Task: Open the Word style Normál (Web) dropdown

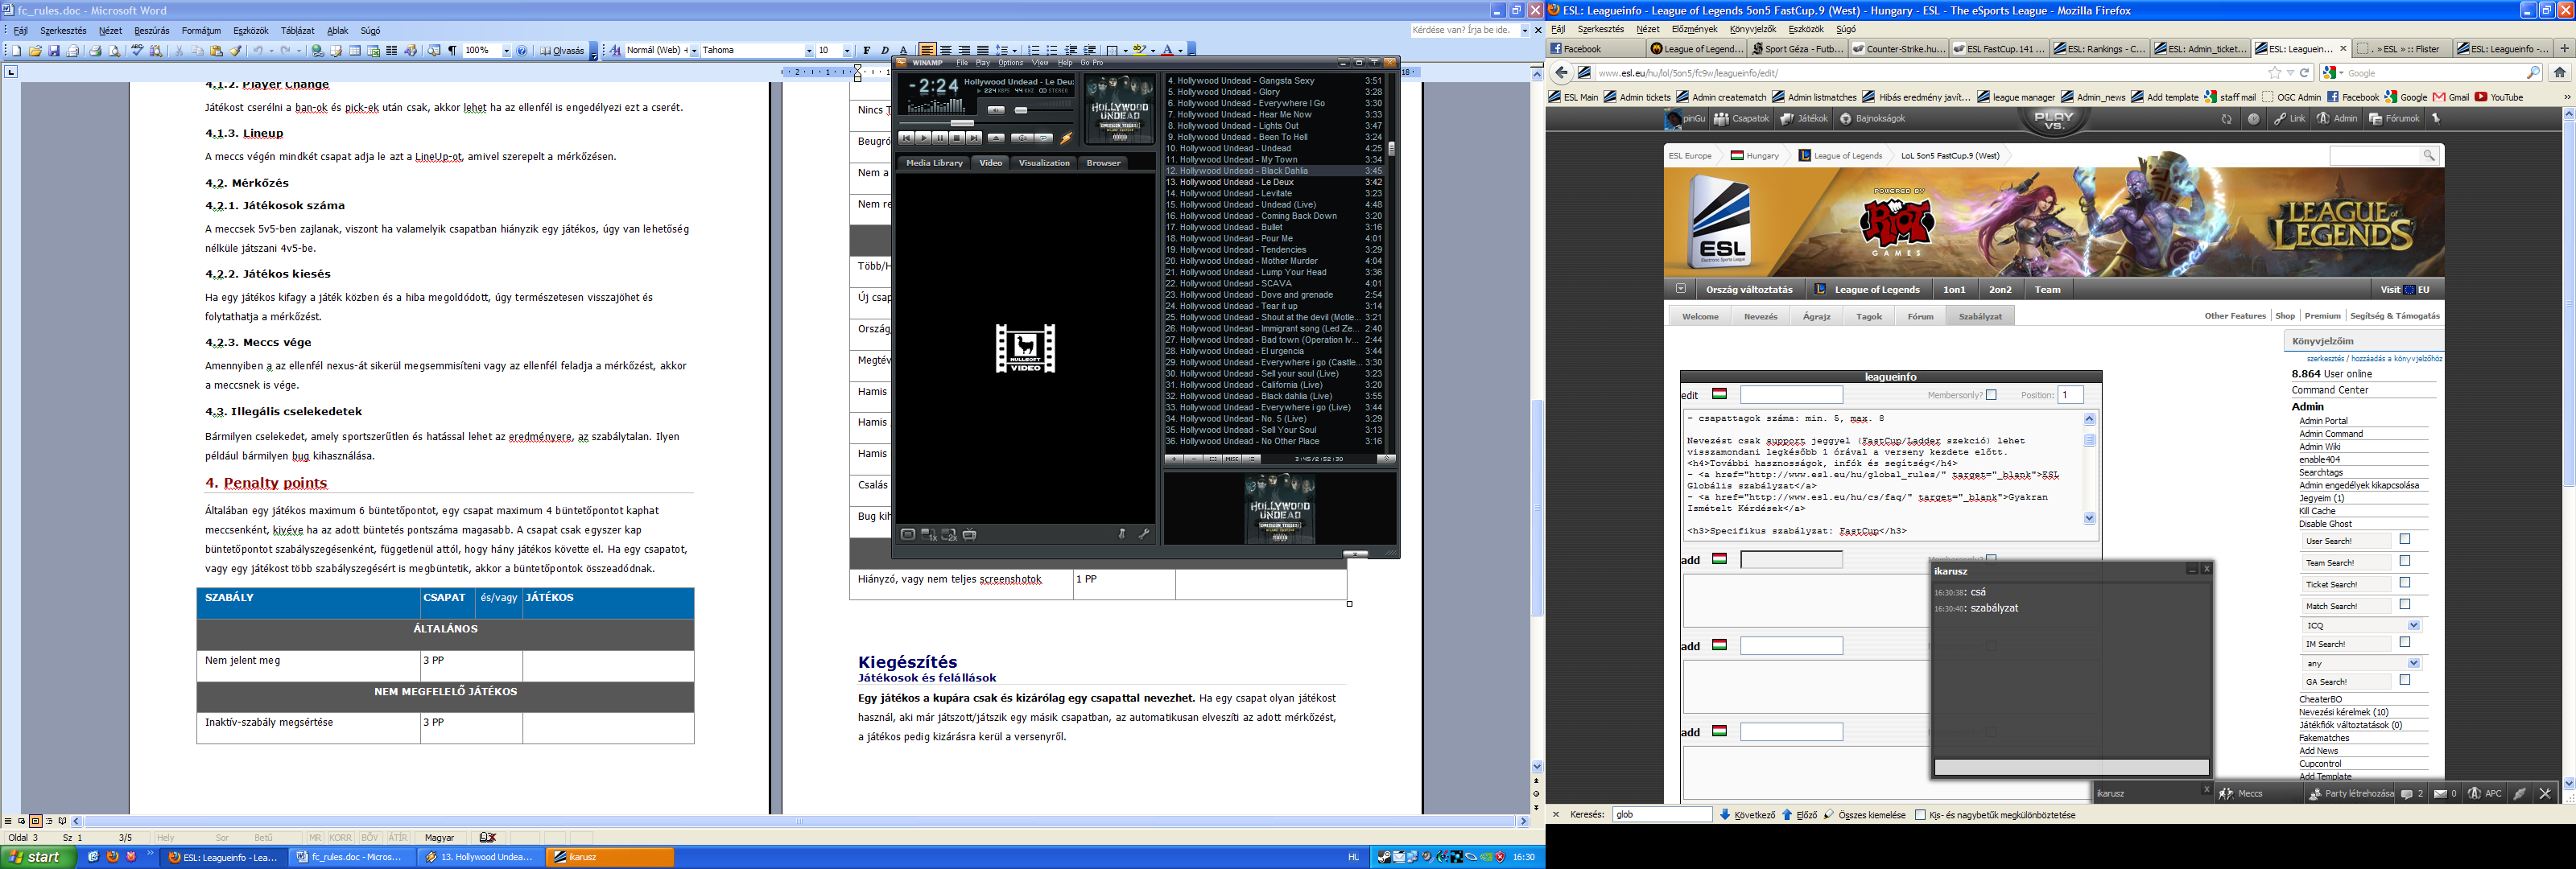Action: point(694,51)
